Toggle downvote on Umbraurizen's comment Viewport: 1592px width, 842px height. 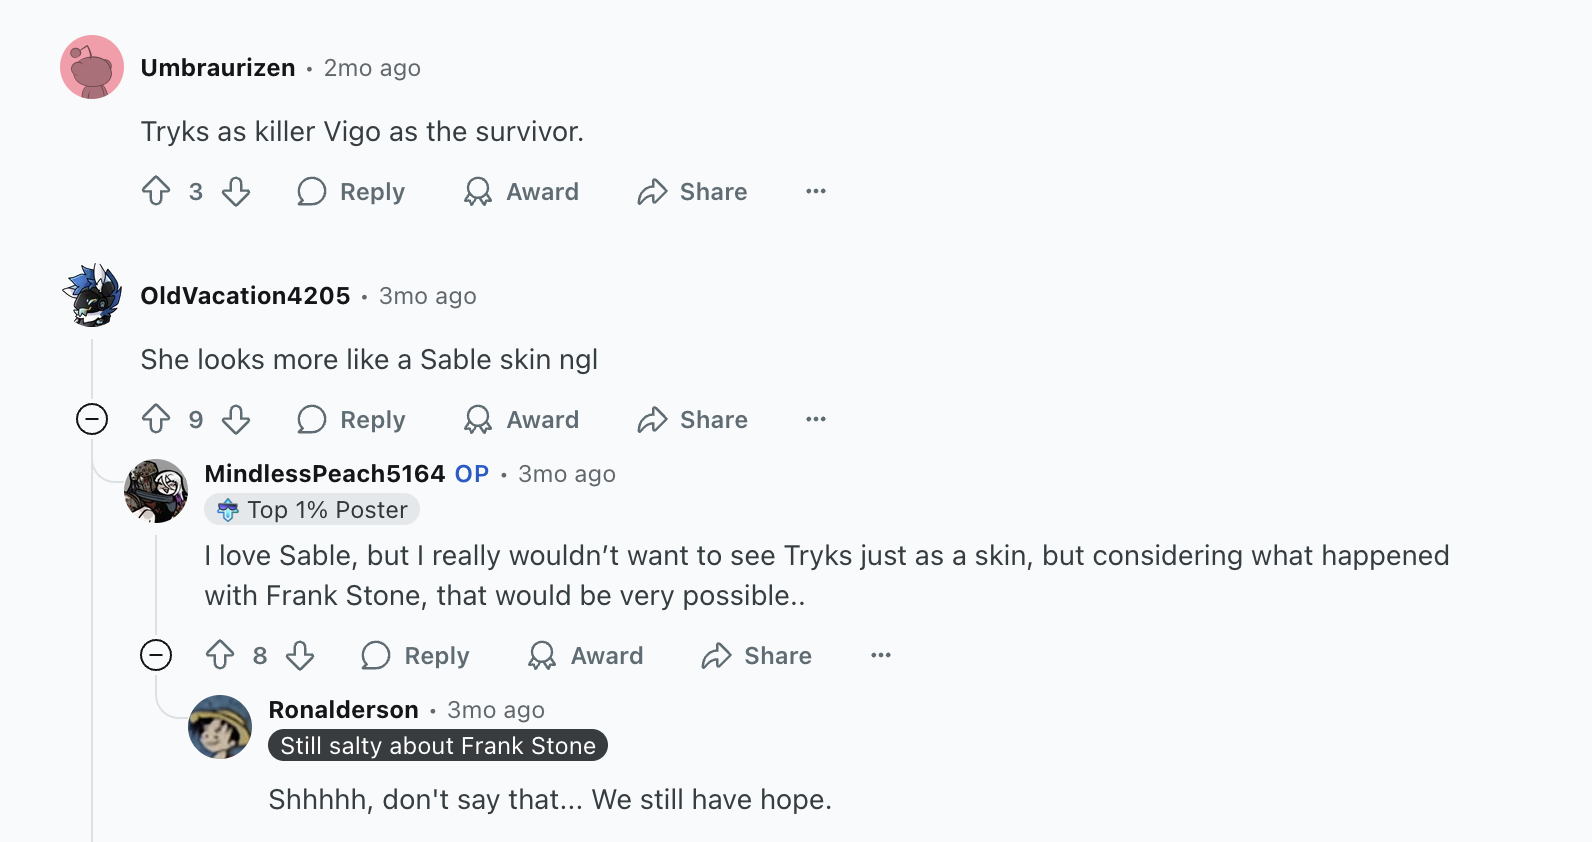point(235,191)
